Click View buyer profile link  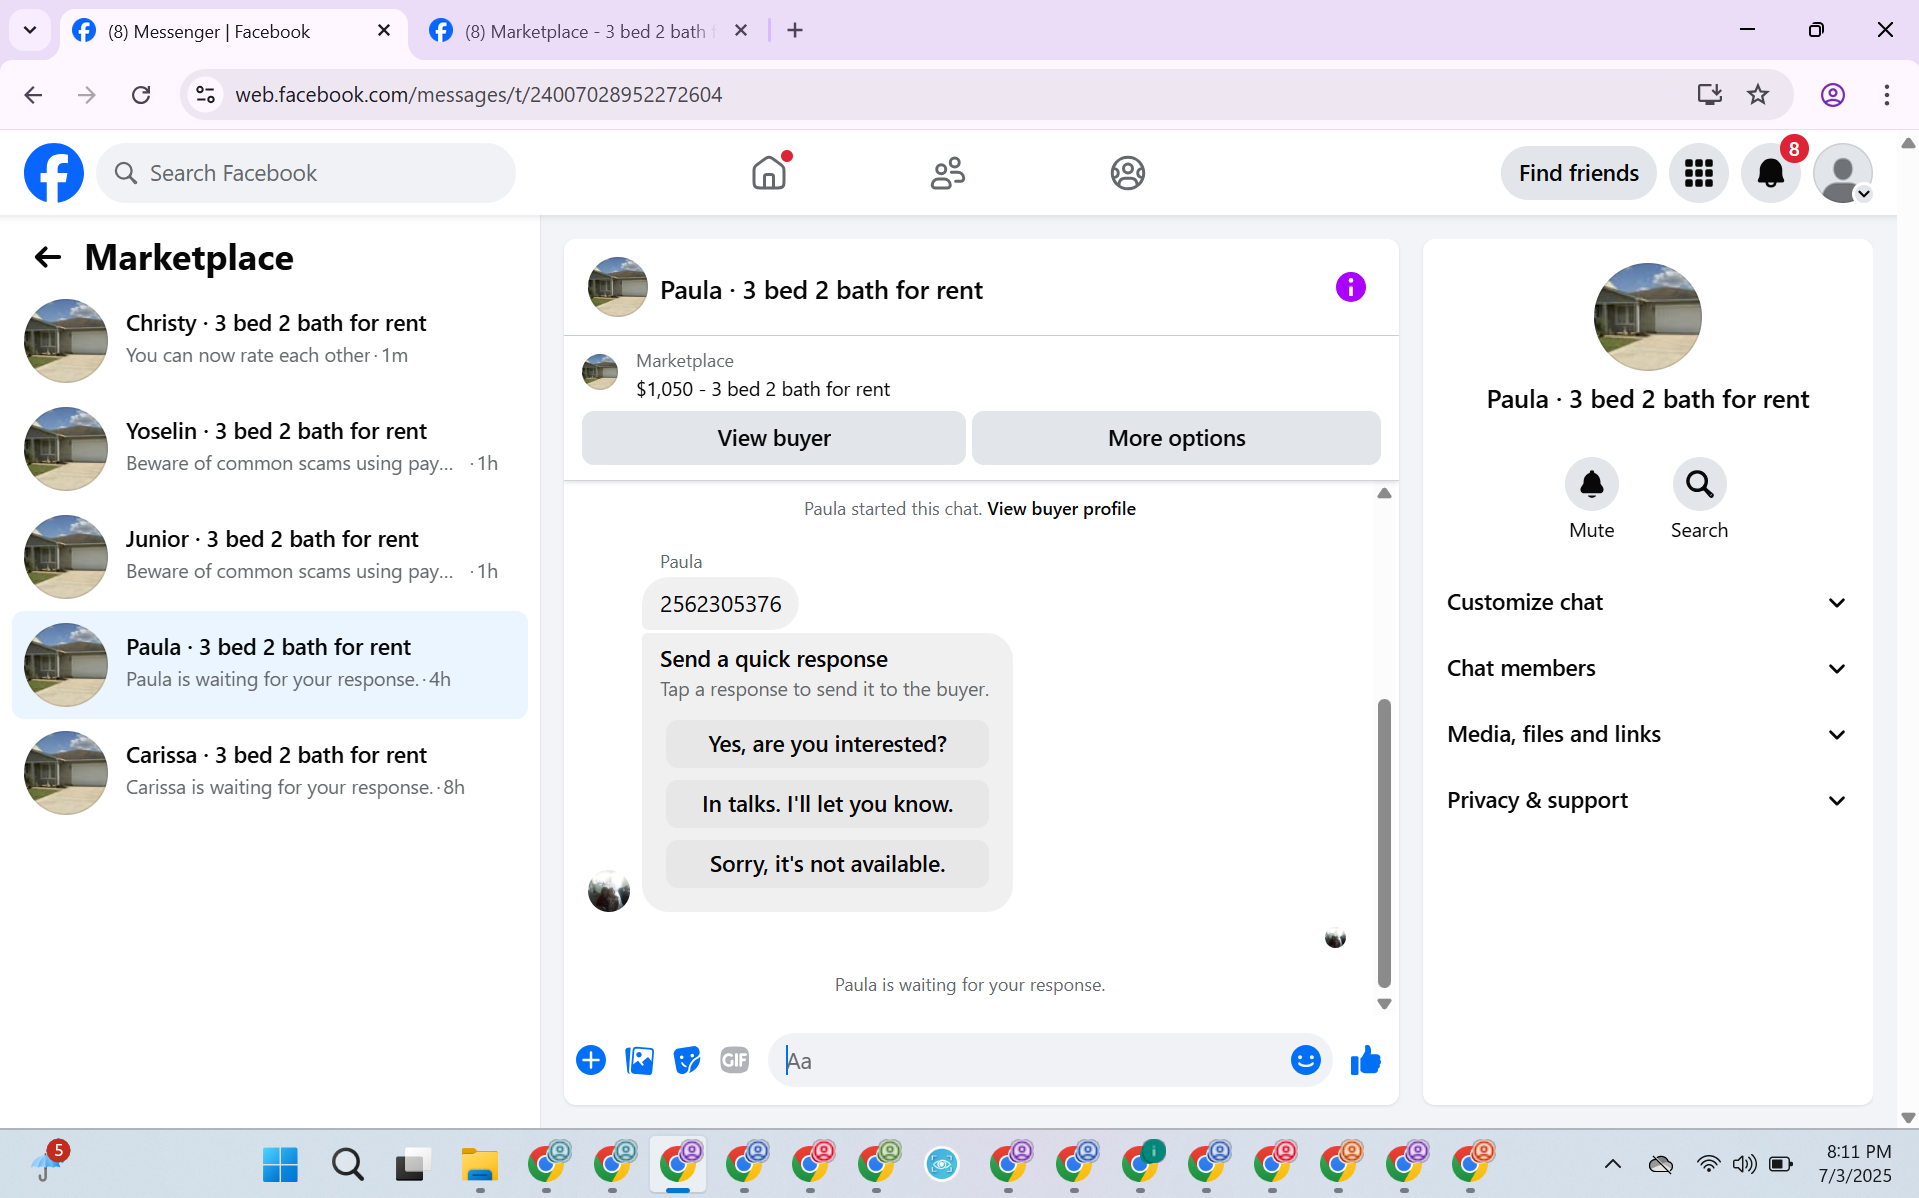pyautogui.click(x=1061, y=508)
